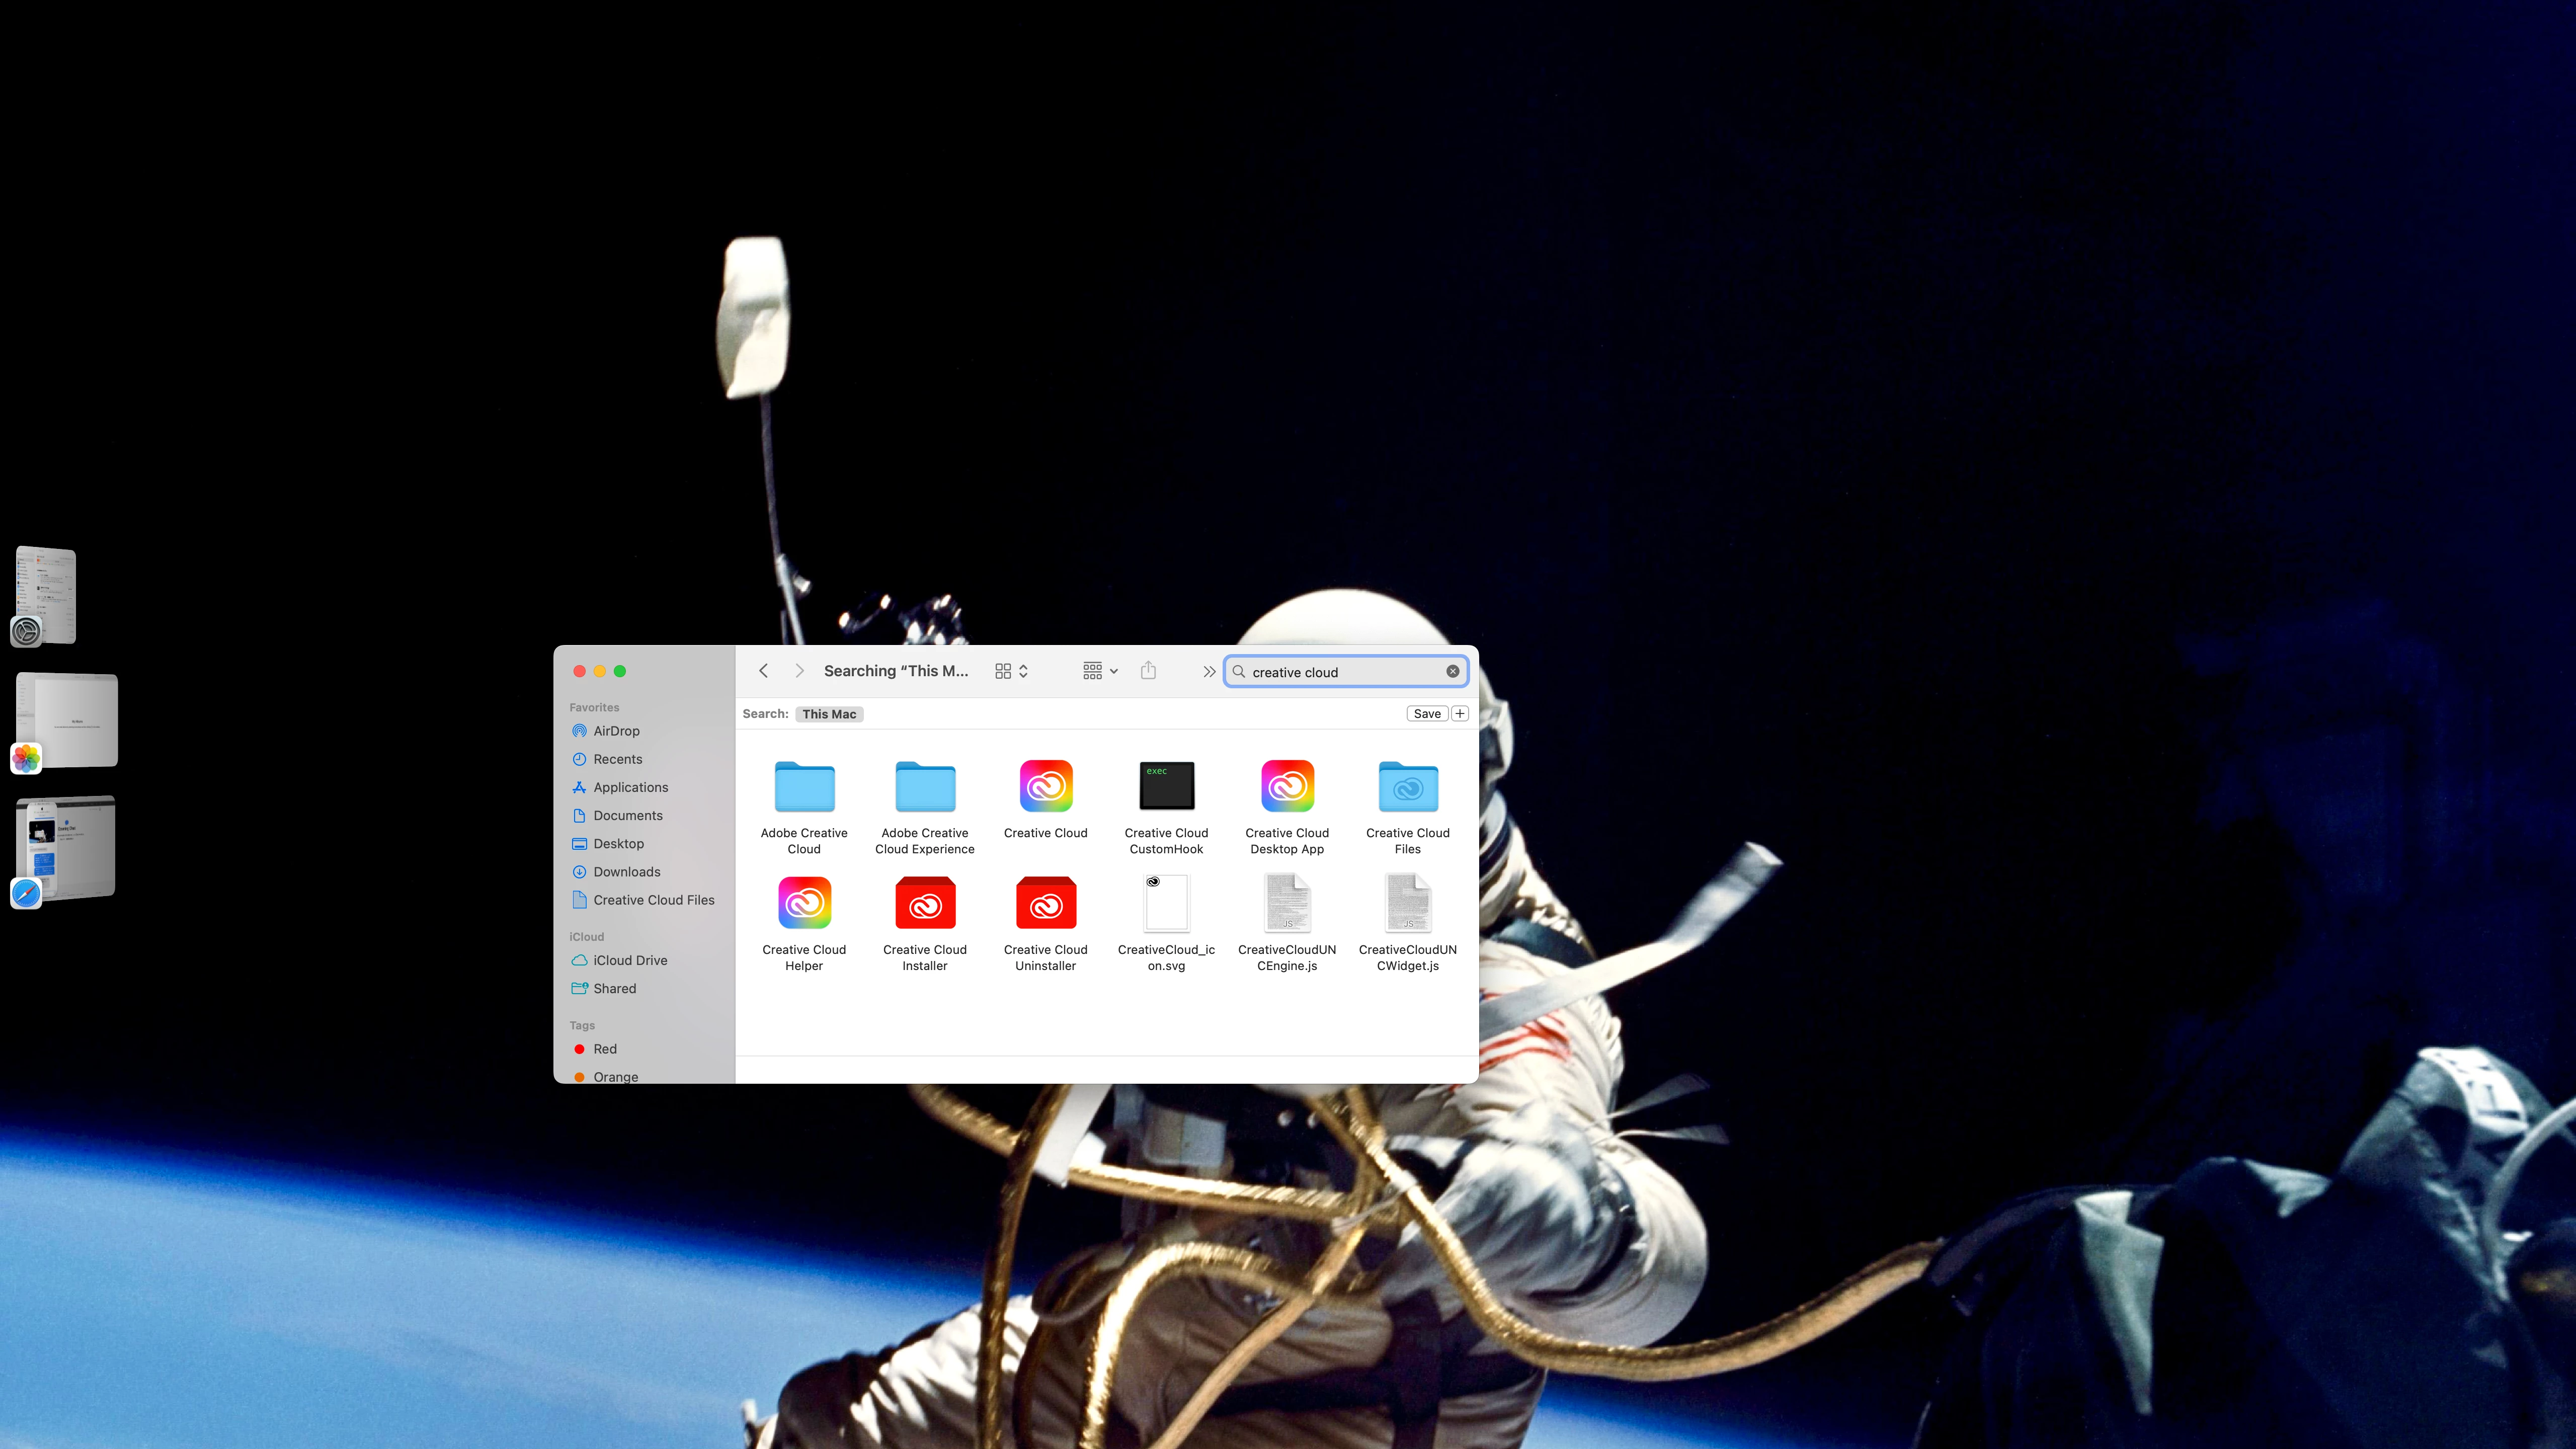Open Downloads in the sidebar

click(626, 872)
